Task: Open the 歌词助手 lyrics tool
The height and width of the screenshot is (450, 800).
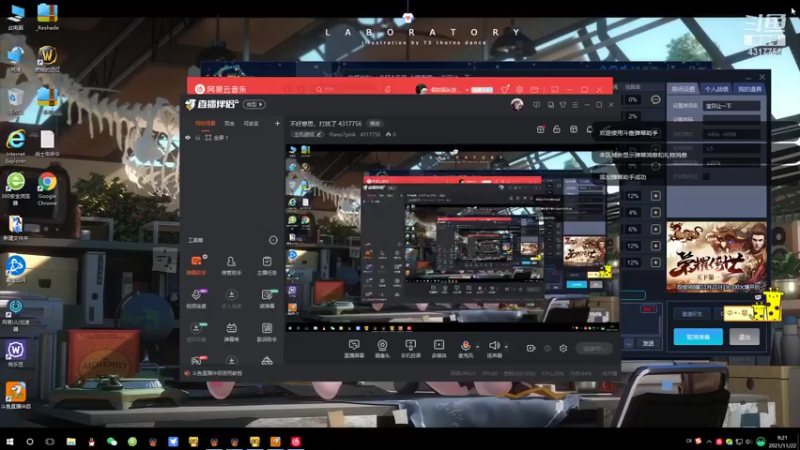Action: coord(266,332)
